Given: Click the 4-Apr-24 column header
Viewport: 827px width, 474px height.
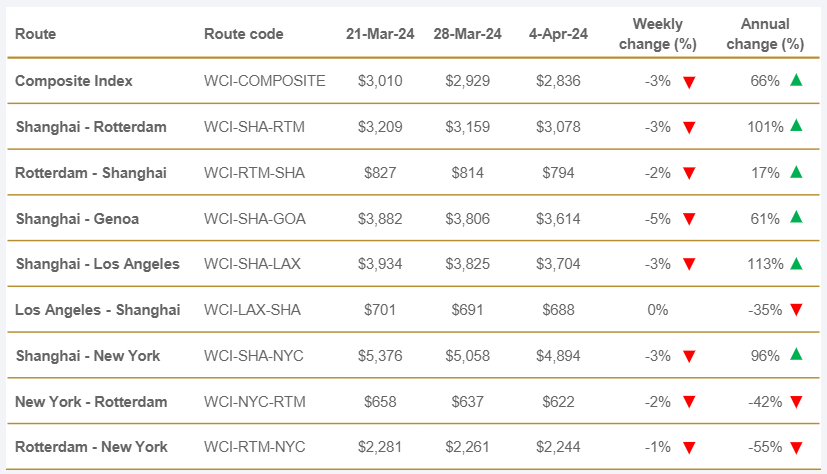Looking at the screenshot, I should (x=555, y=34).
